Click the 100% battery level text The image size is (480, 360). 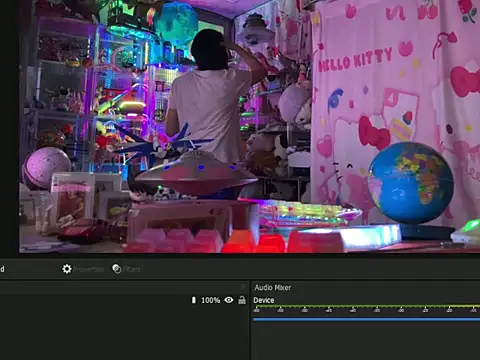(211, 300)
